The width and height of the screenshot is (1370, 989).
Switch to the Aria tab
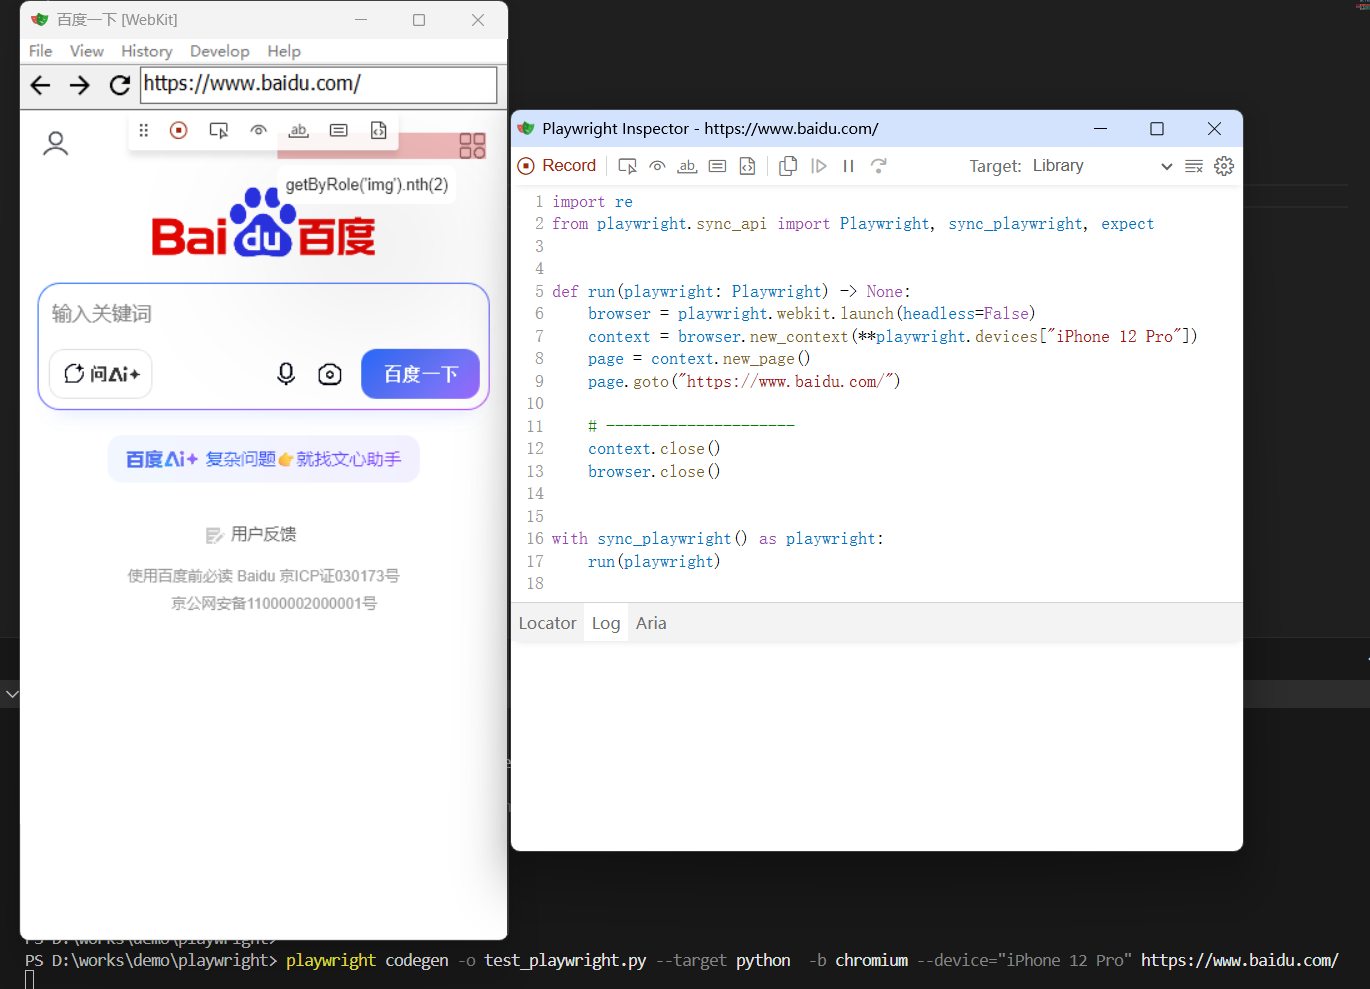pos(651,623)
